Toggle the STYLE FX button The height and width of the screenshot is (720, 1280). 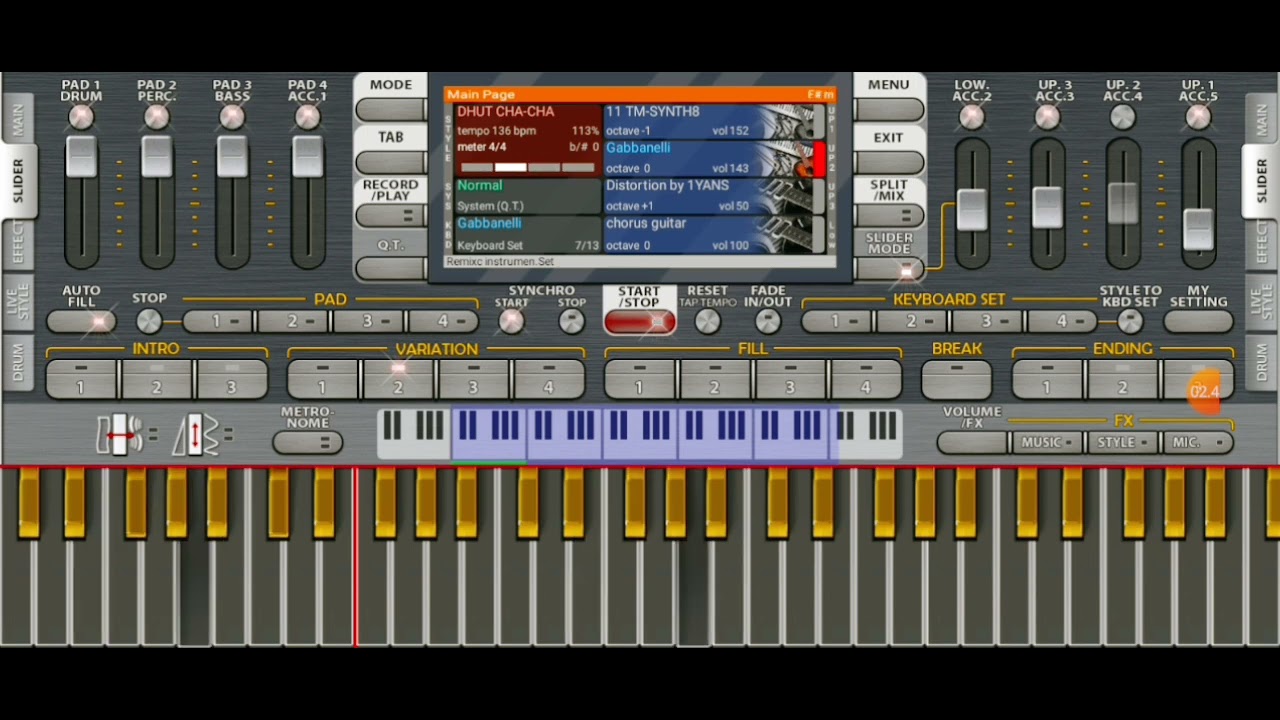pos(1122,442)
